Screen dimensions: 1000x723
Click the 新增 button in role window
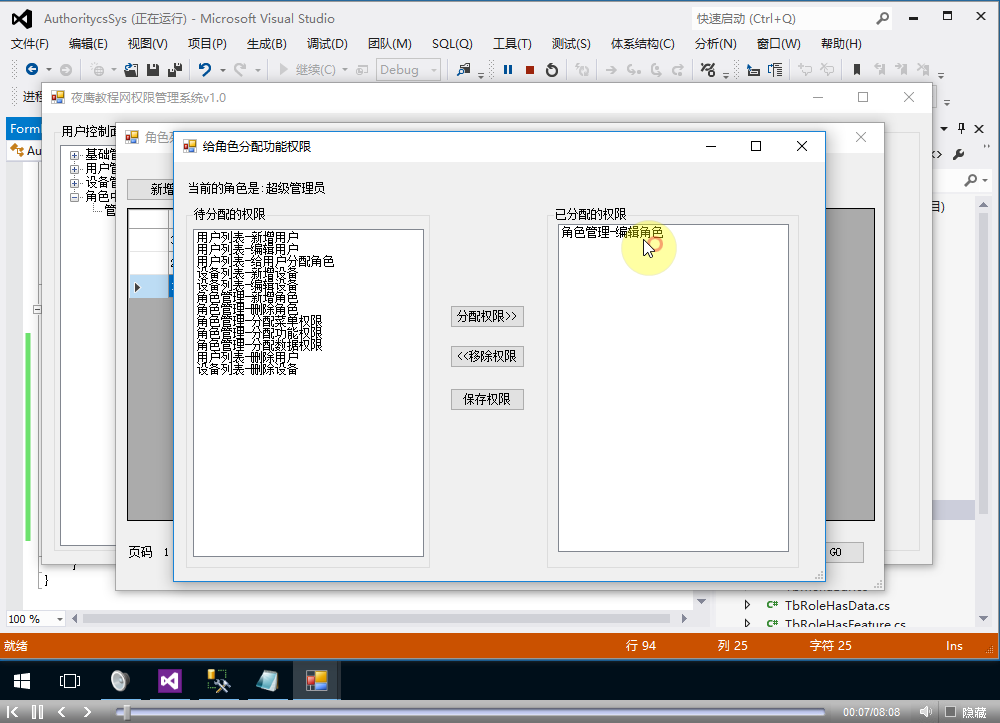(x=151, y=189)
